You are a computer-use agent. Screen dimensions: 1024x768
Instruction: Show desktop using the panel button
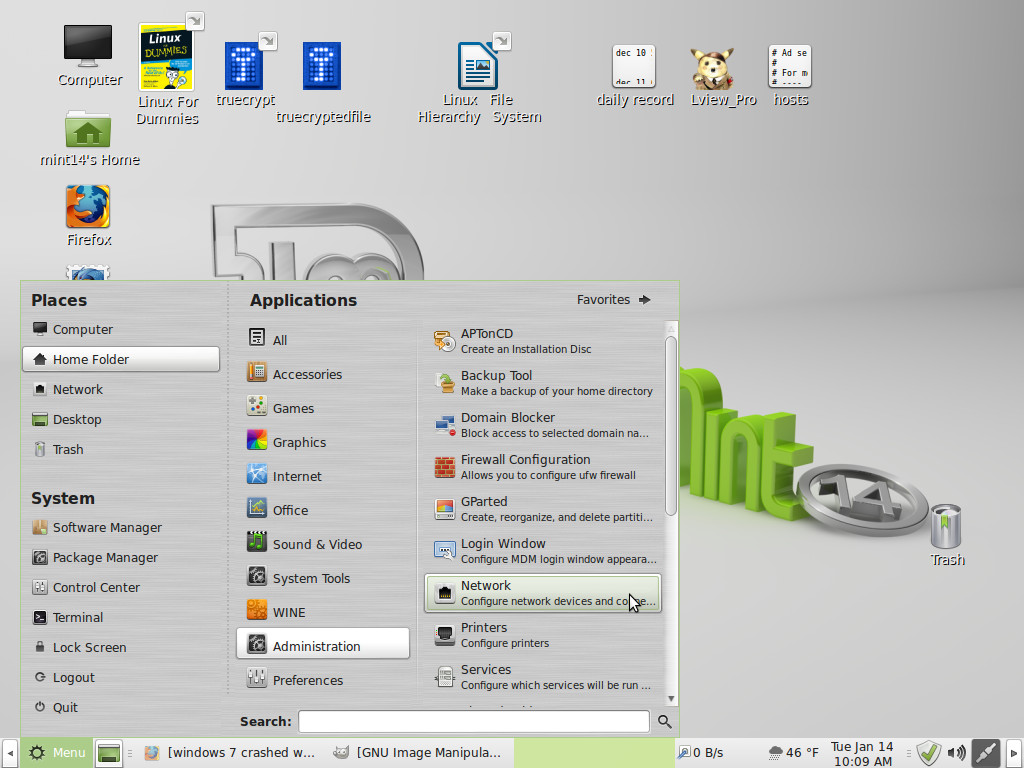click(108, 752)
